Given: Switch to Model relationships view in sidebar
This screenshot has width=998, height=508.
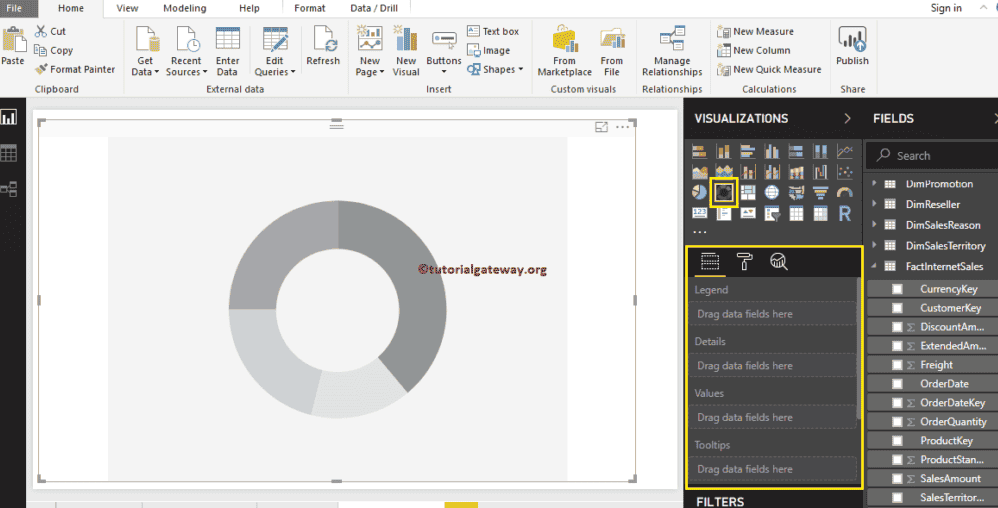Looking at the screenshot, I should [9, 189].
